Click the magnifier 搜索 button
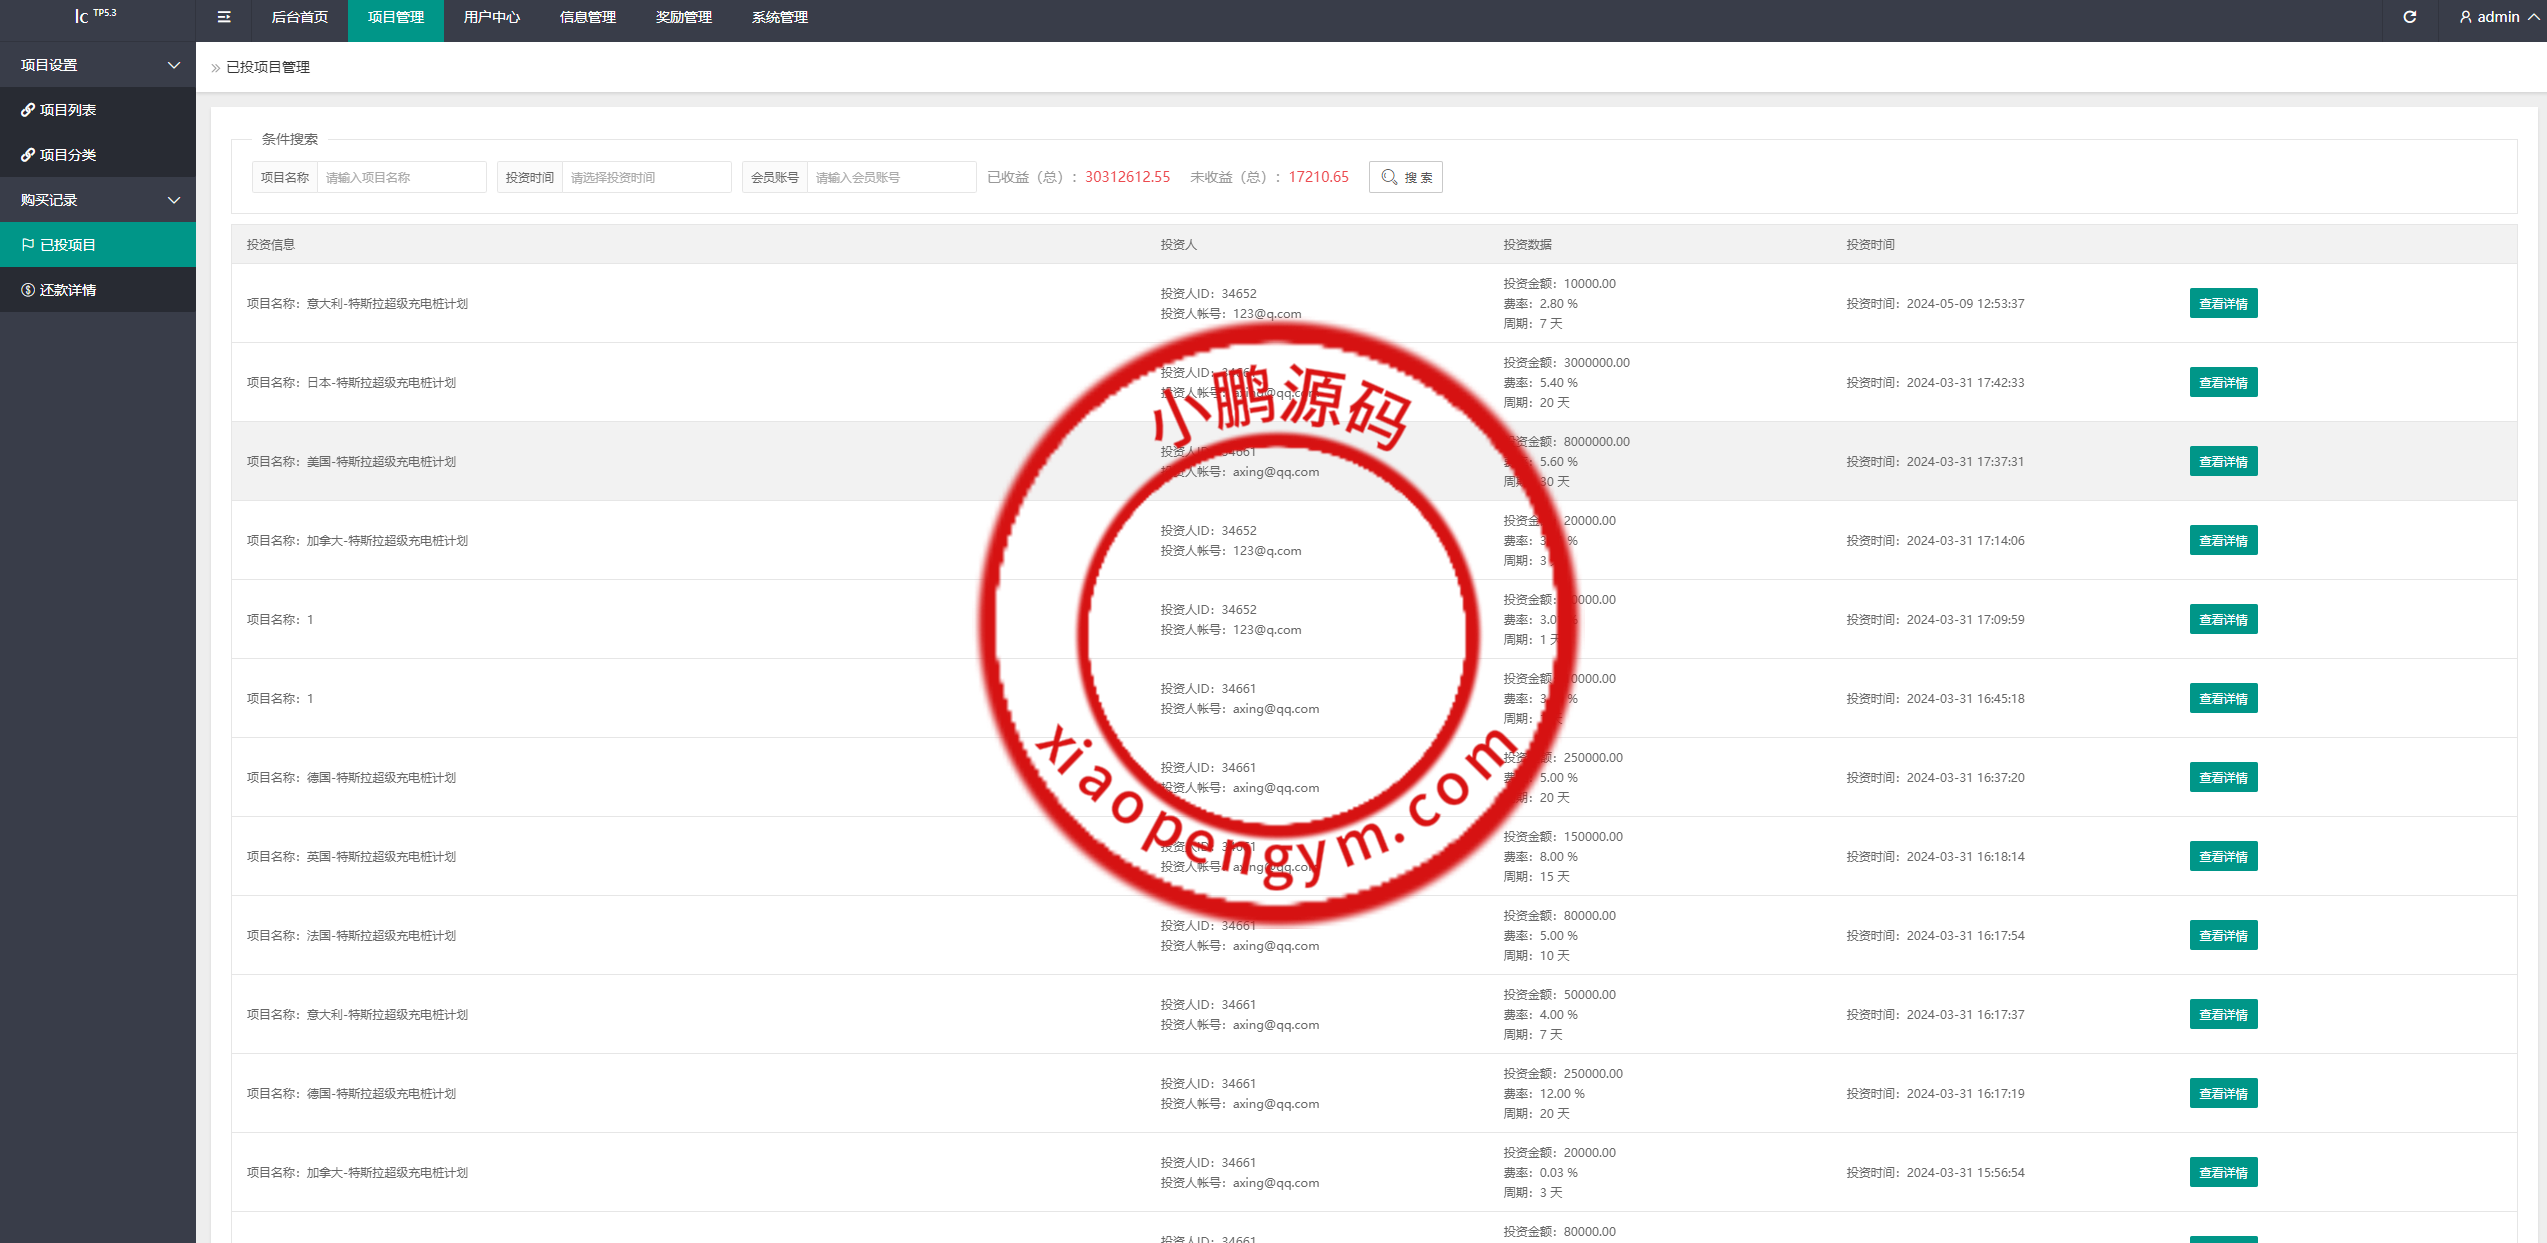Screen dimensions: 2547x1243 (x=1405, y=177)
